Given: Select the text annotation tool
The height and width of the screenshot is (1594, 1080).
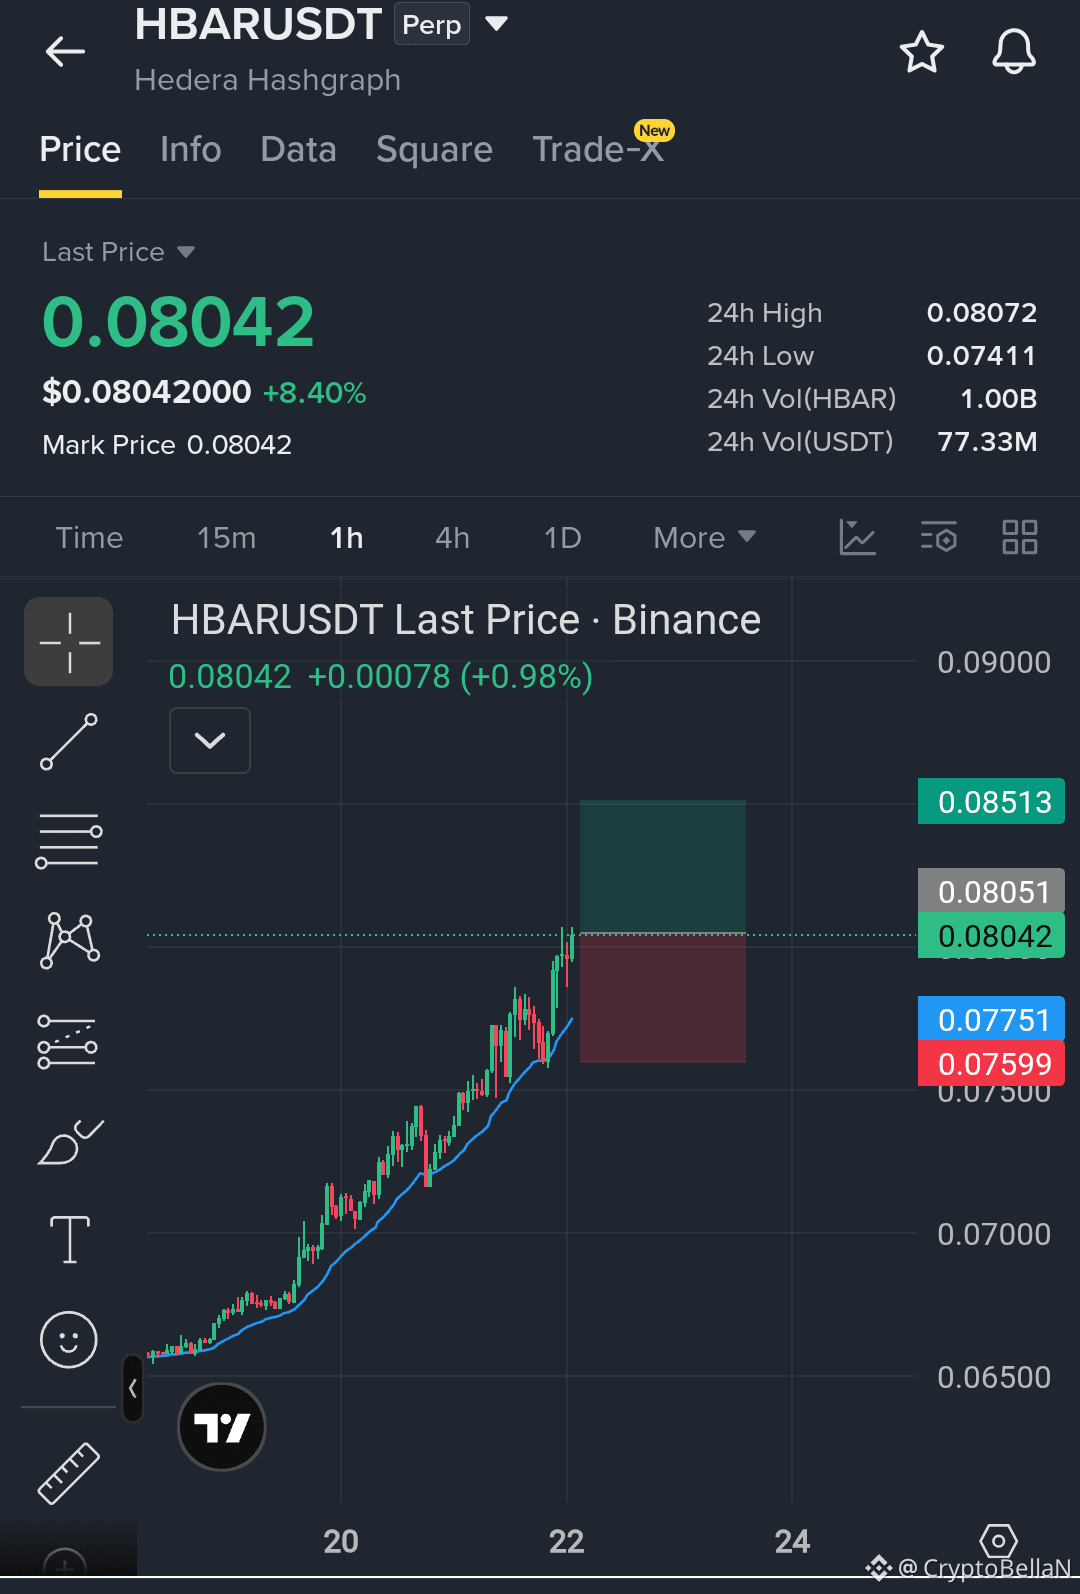Looking at the screenshot, I should [69, 1240].
